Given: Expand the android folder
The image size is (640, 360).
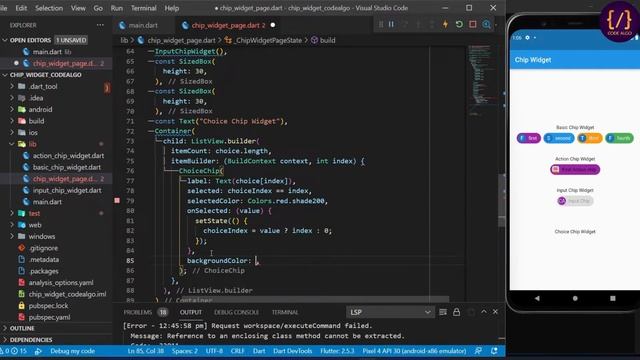Looking at the screenshot, I should [x=12, y=109].
